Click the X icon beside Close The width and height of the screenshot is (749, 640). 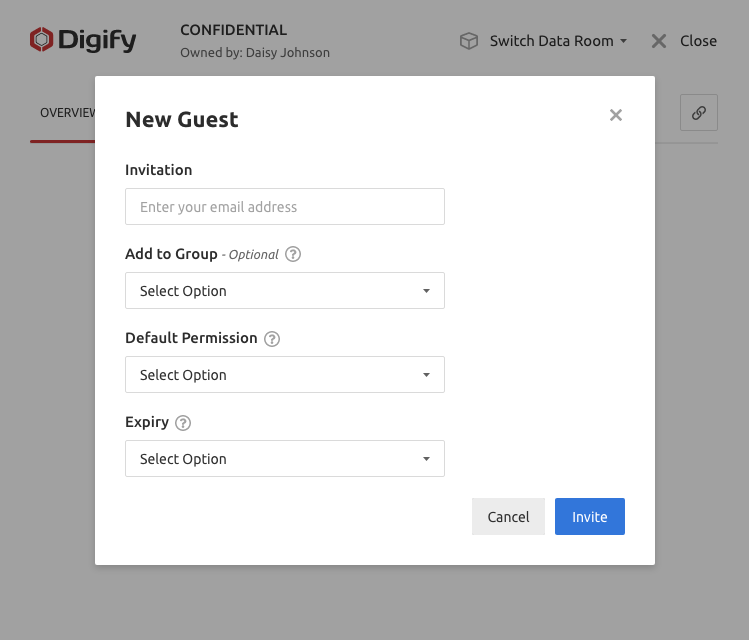[659, 41]
